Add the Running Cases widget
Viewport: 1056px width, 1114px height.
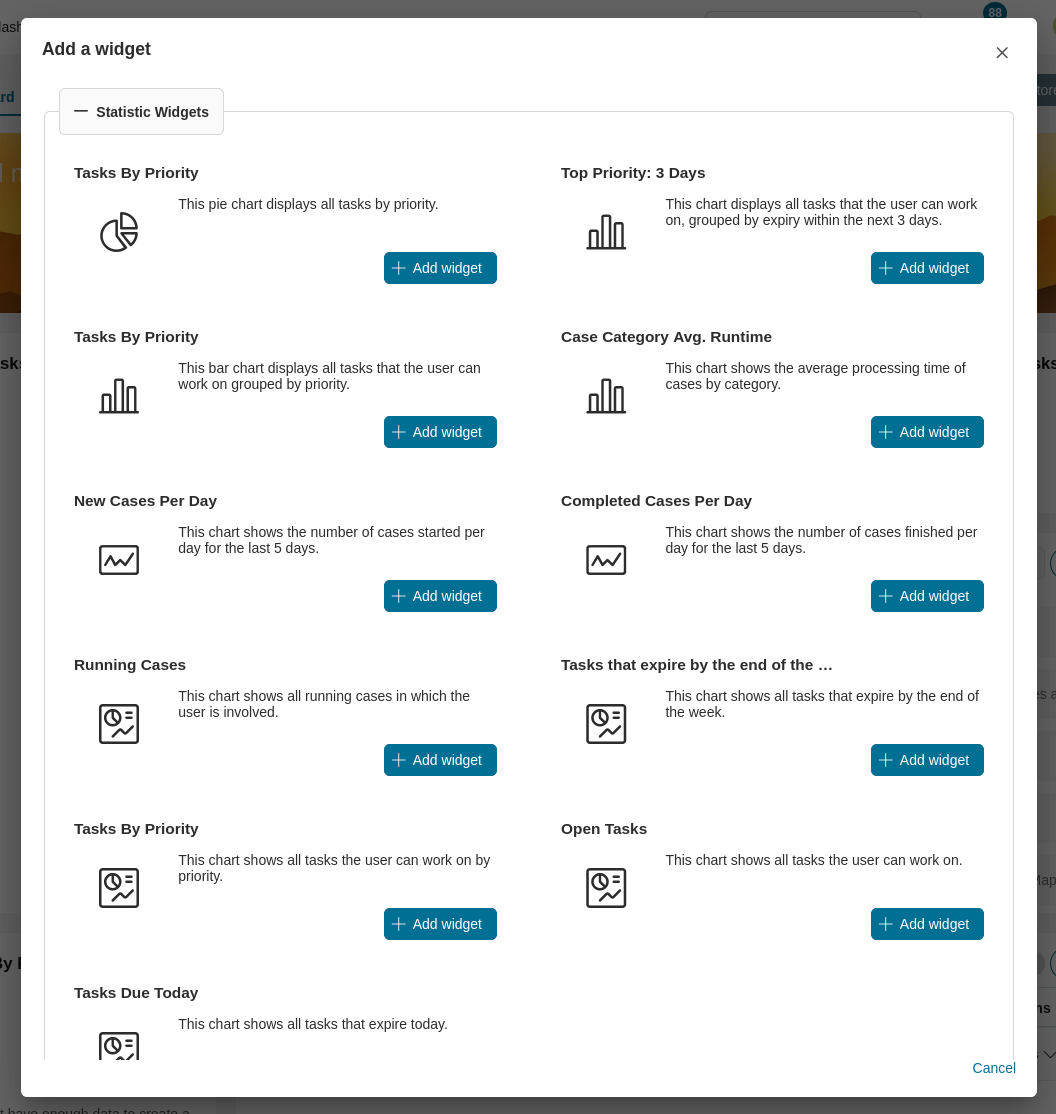point(440,760)
